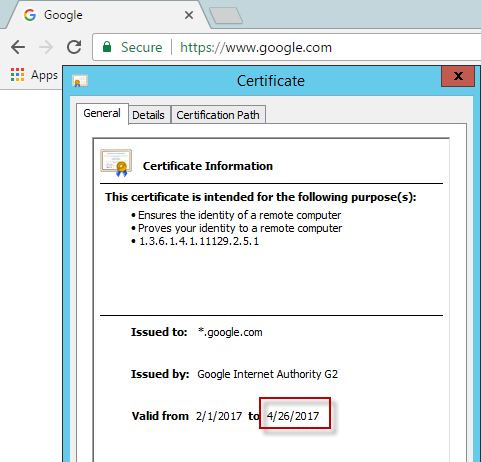Select OID 1.3.6.1.4.1.11129.2.5.1
481x462 pixels.
pos(199,241)
